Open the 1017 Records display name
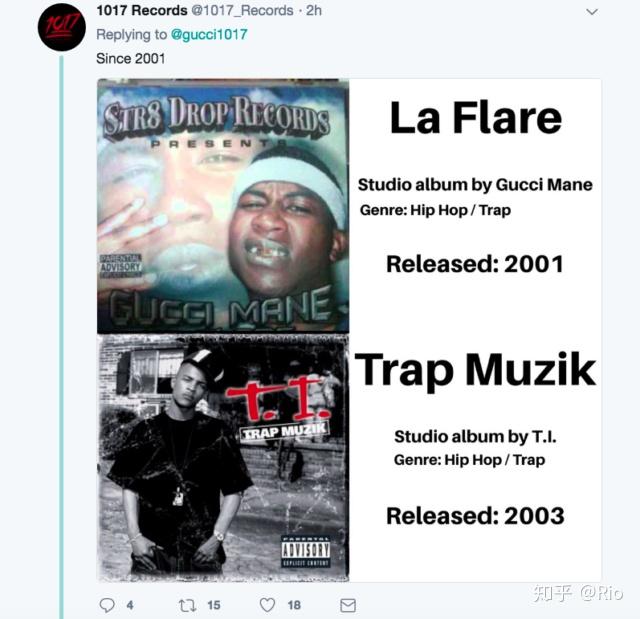640x619 pixels. [142, 11]
